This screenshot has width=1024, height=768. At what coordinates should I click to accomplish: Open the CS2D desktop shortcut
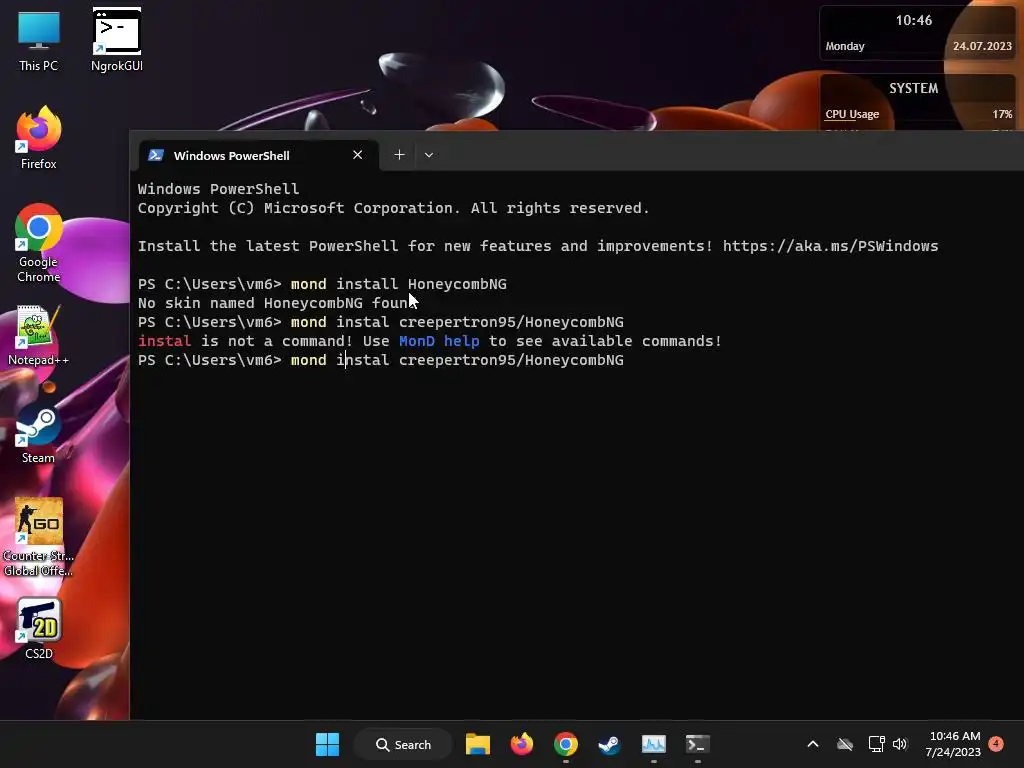point(39,628)
